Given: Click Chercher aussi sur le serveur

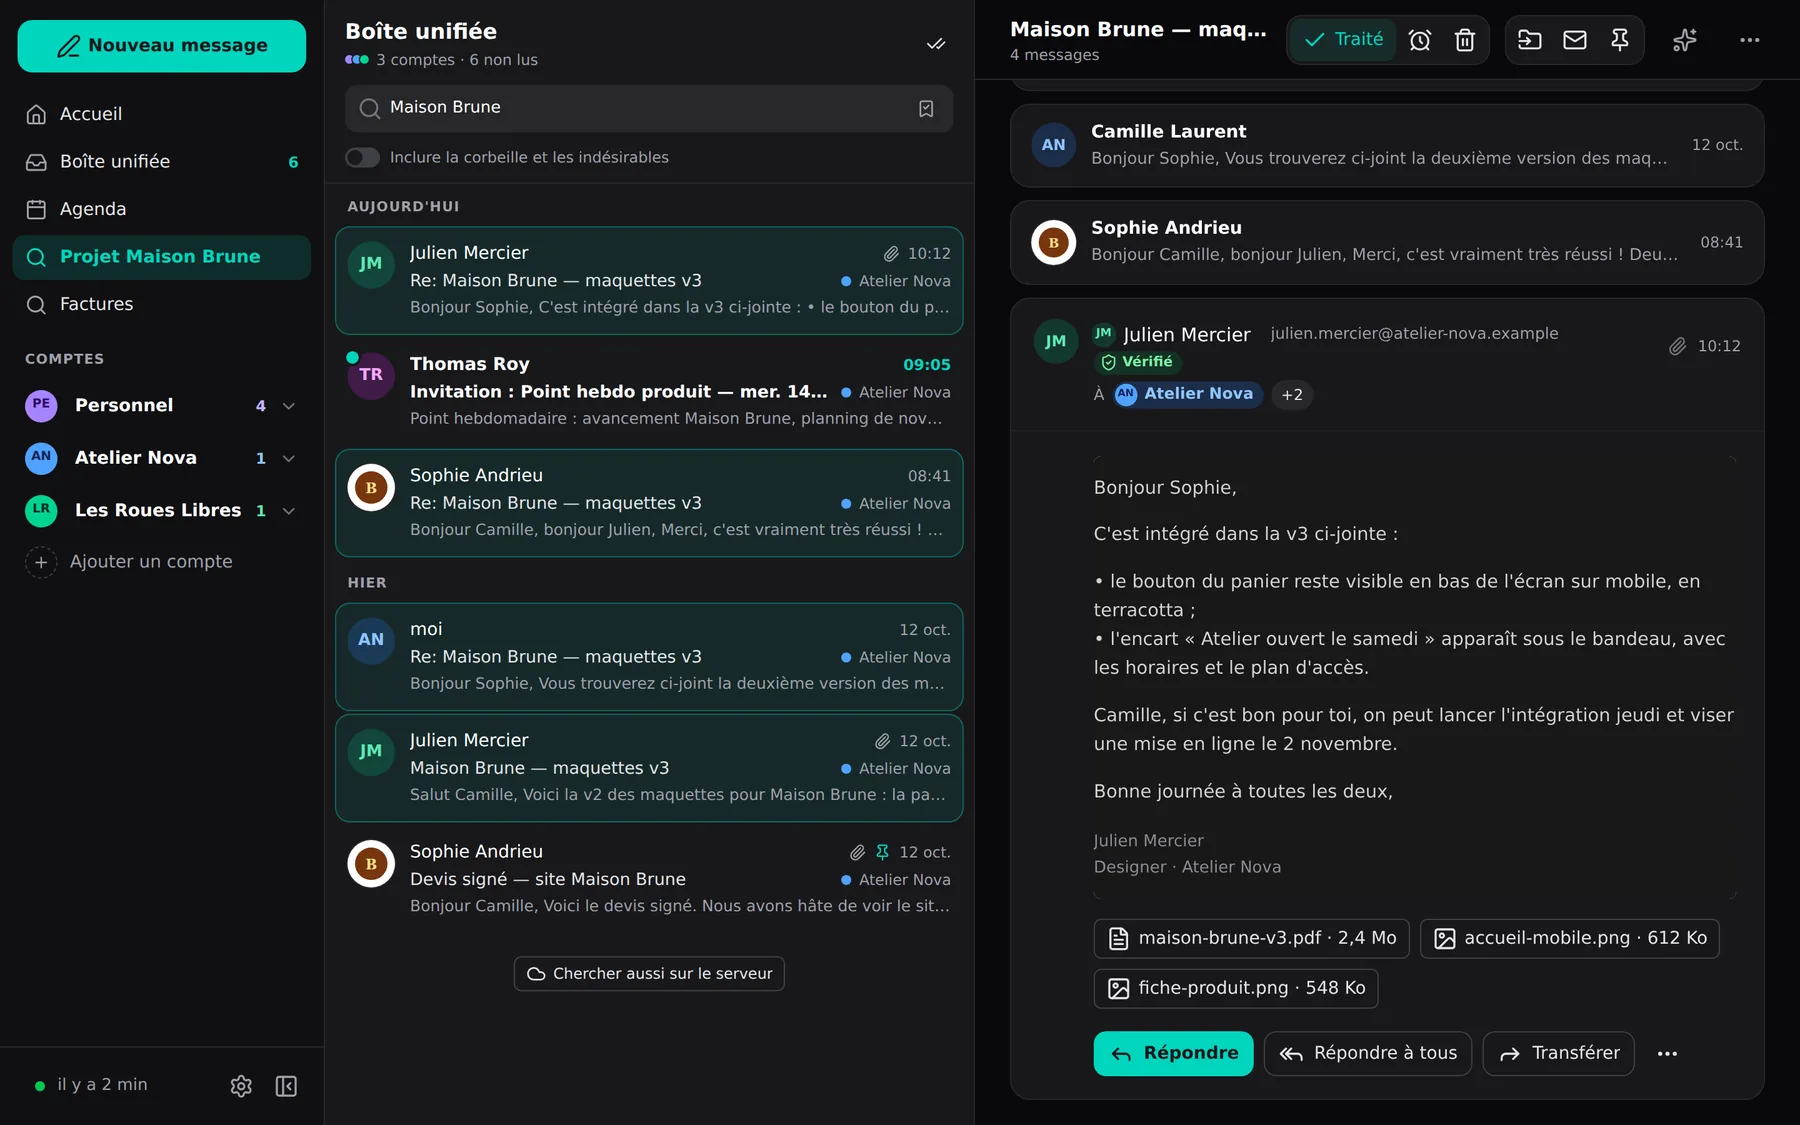Looking at the screenshot, I should point(649,974).
